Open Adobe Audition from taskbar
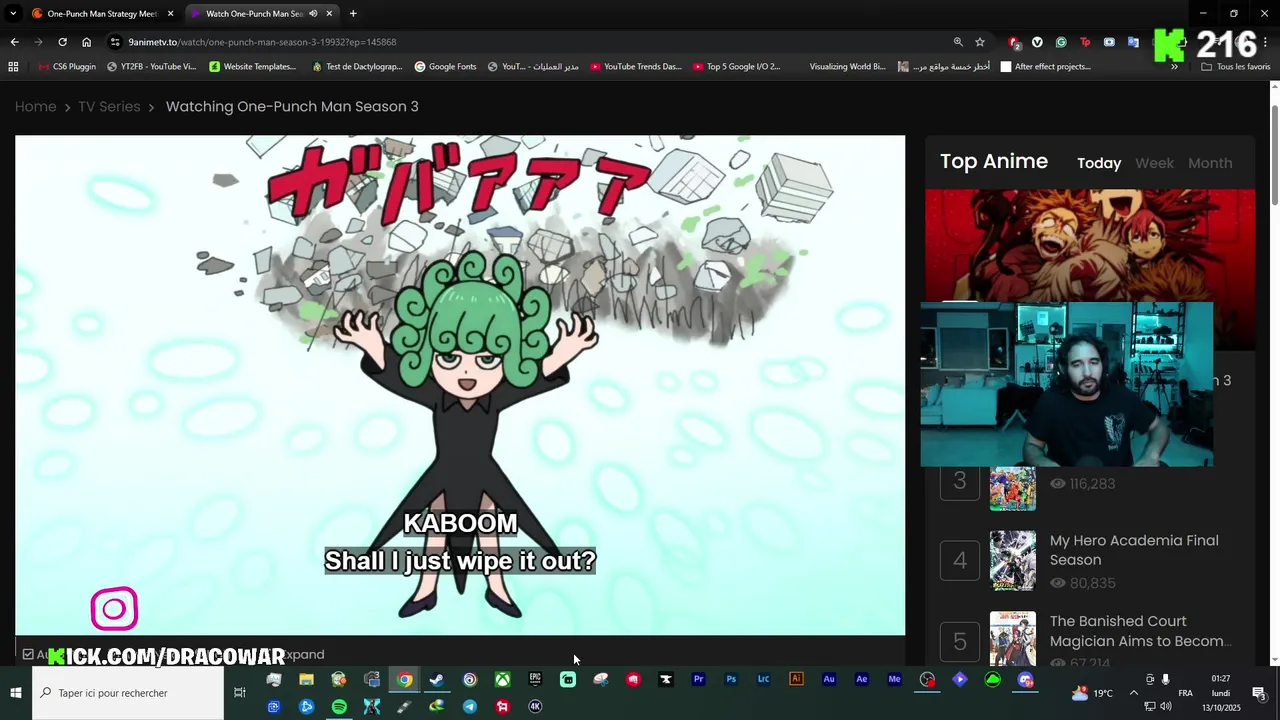This screenshot has height=720, width=1280. tap(829, 680)
